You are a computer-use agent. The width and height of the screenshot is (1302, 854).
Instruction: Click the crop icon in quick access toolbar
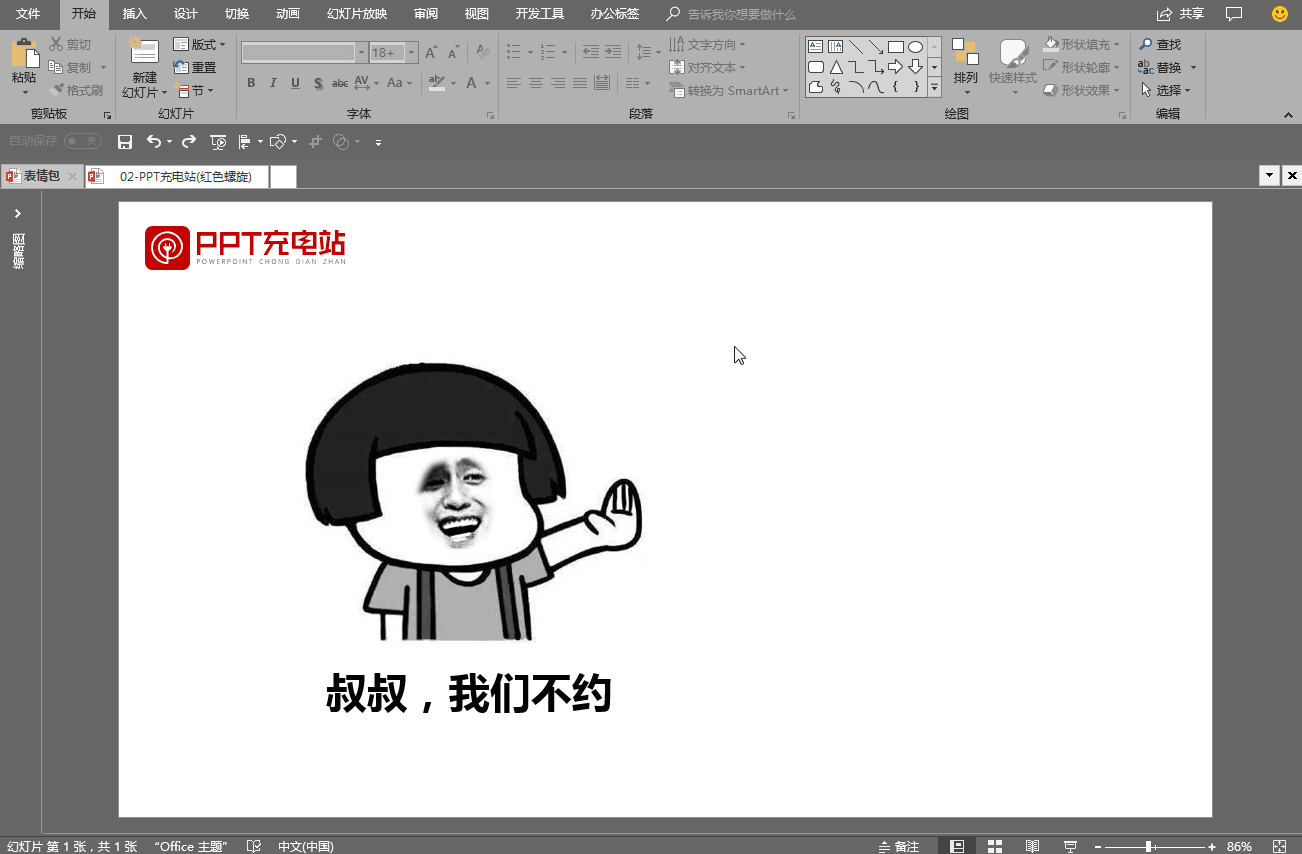pyautogui.click(x=315, y=142)
